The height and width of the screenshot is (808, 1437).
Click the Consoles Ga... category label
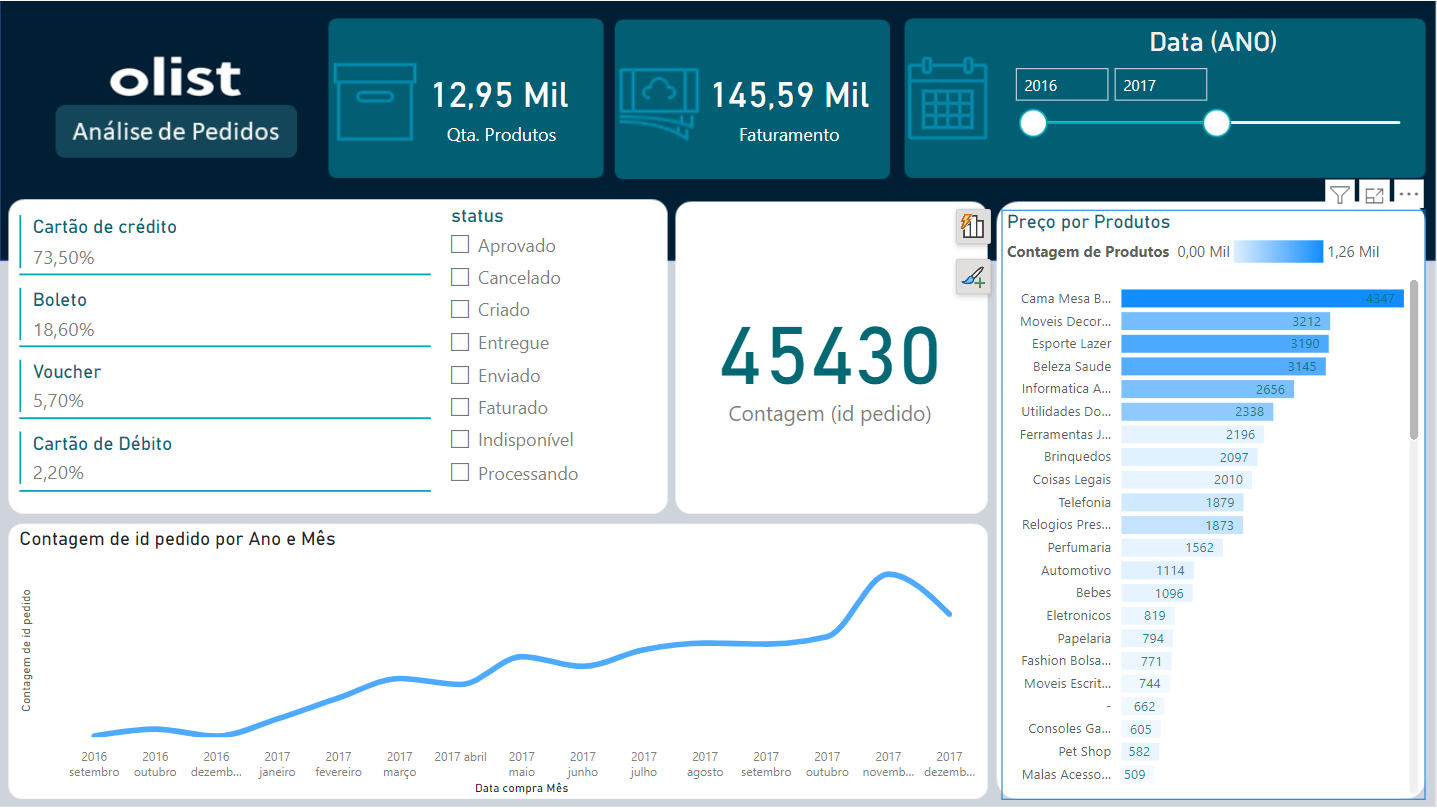(x=1069, y=729)
